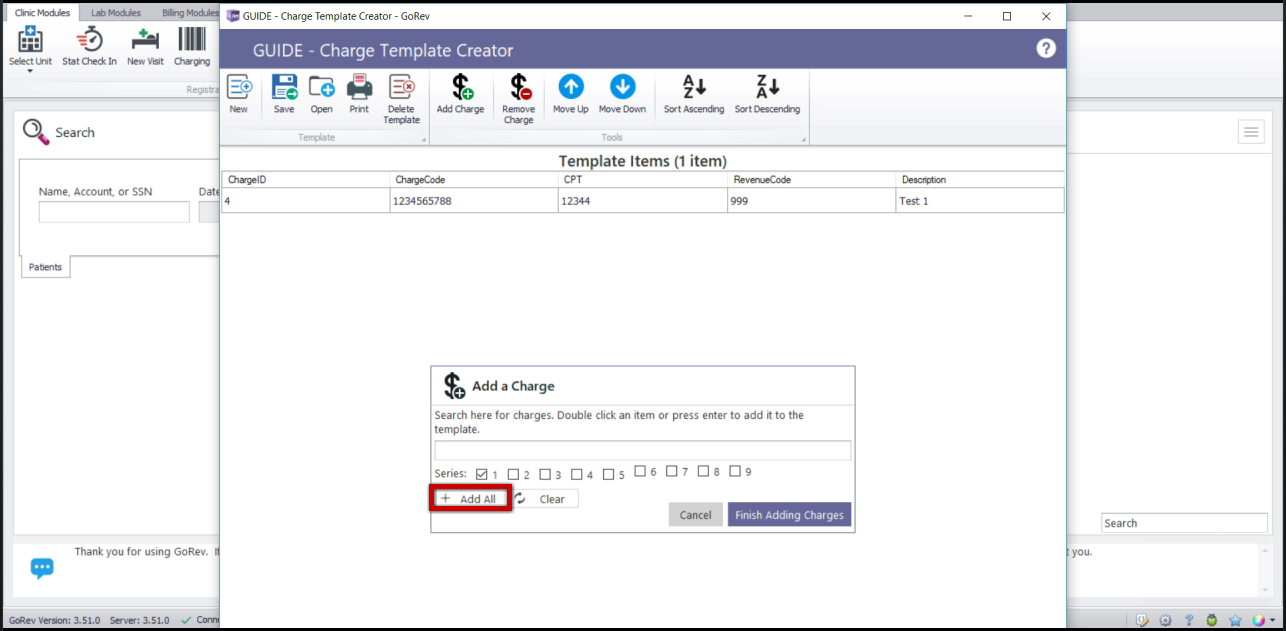
Task: Check Series 2 checkbox
Action: [x=513, y=474]
